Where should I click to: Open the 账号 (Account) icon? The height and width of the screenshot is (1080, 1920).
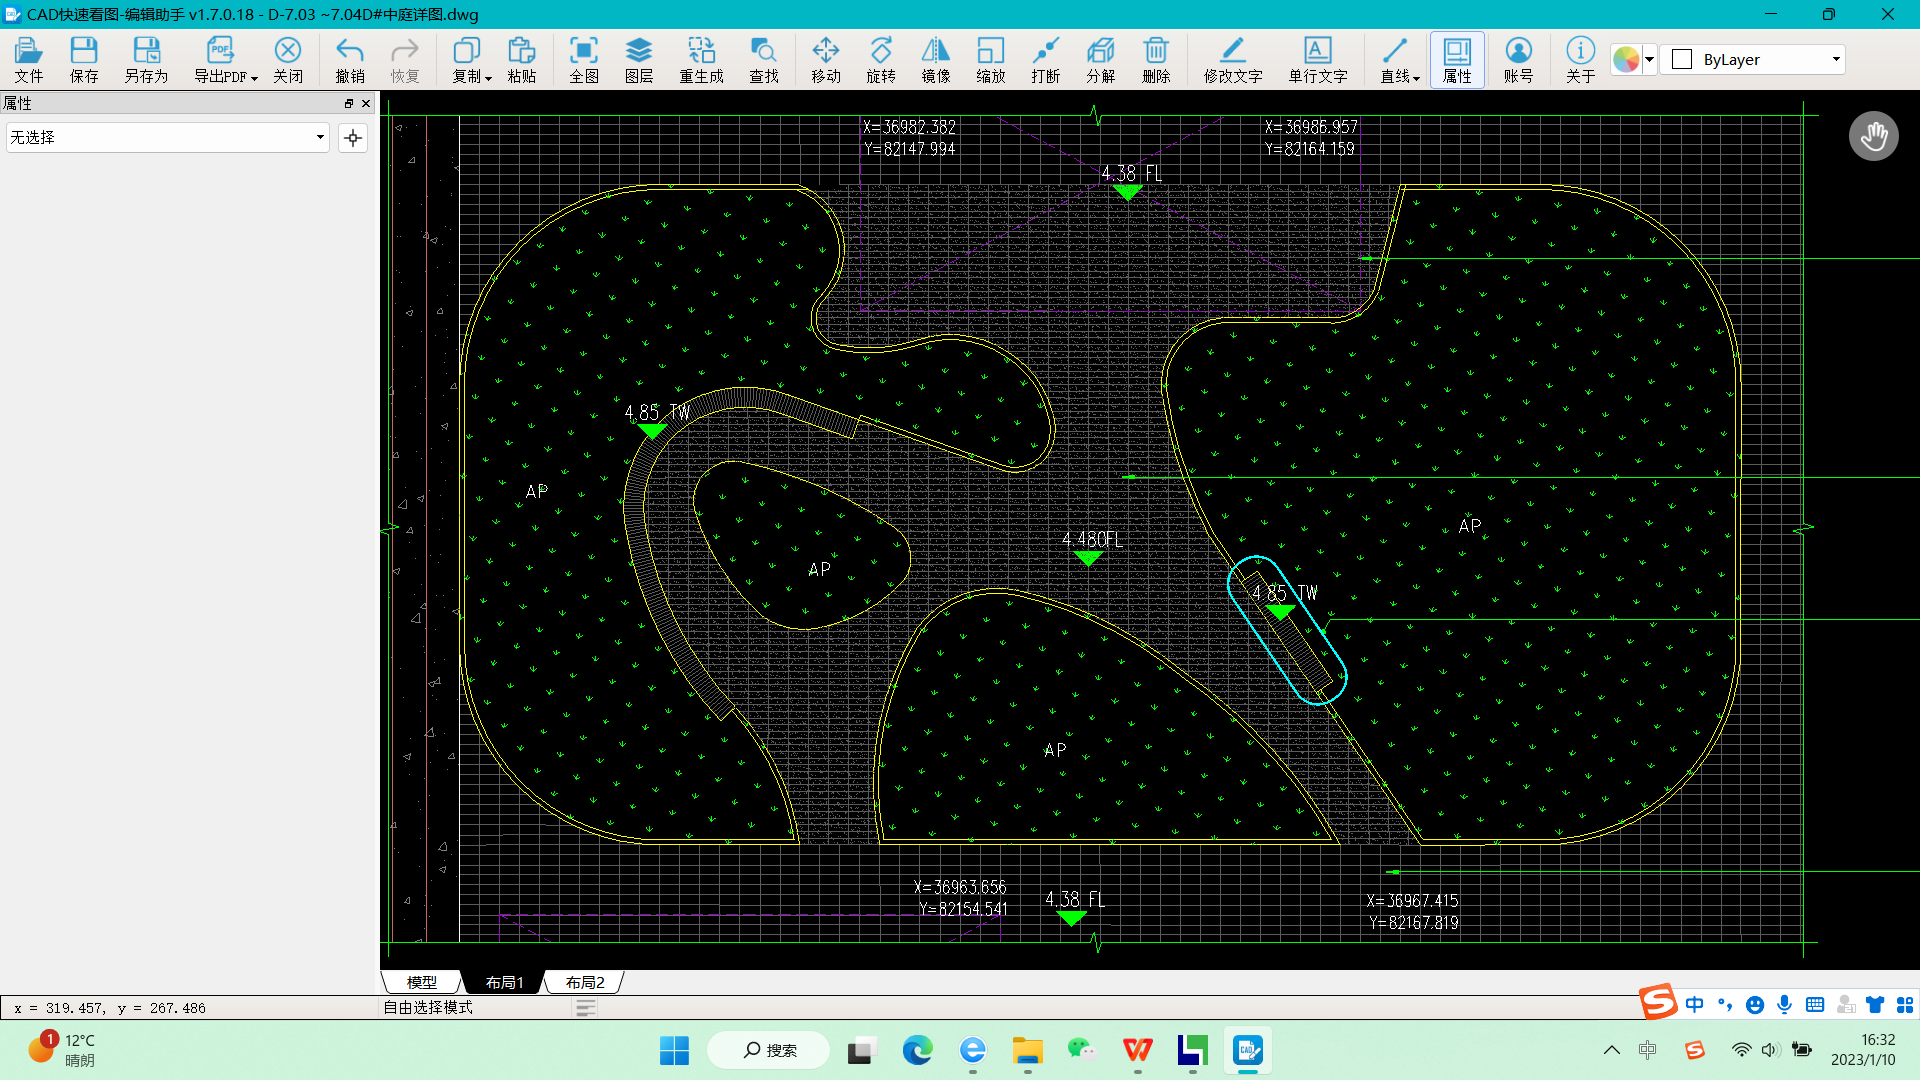click(1518, 59)
